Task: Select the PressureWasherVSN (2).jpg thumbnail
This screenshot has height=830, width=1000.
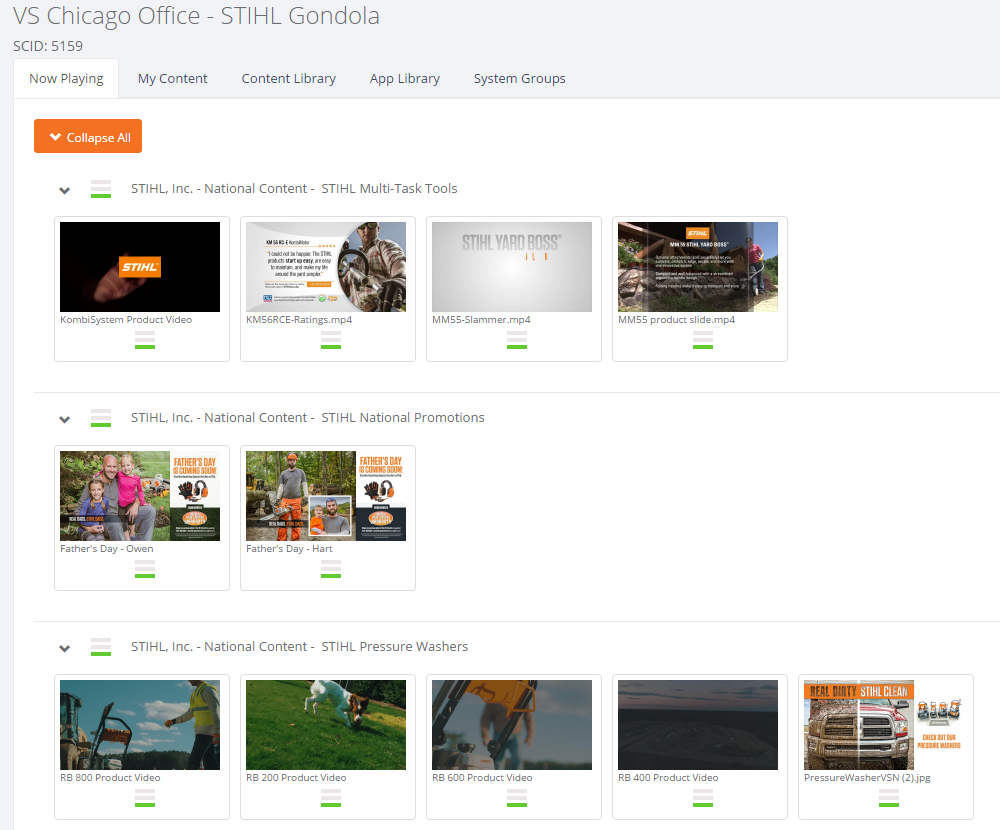Action: pyautogui.click(x=884, y=725)
